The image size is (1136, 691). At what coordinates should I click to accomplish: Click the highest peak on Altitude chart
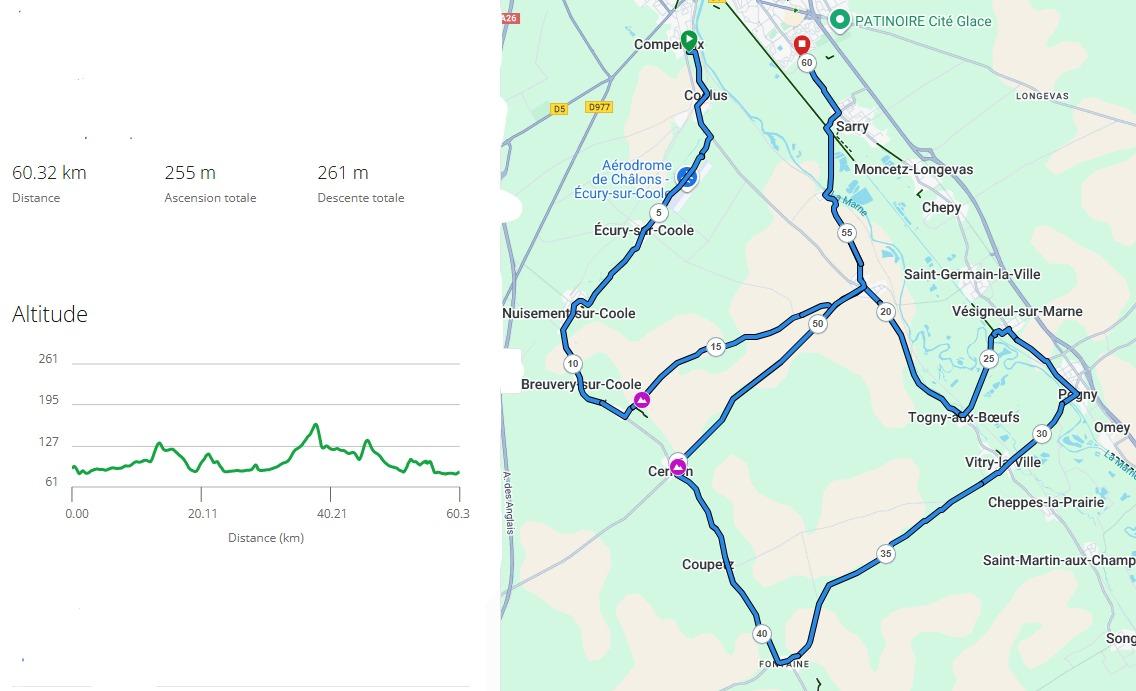[x=317, y=425]
